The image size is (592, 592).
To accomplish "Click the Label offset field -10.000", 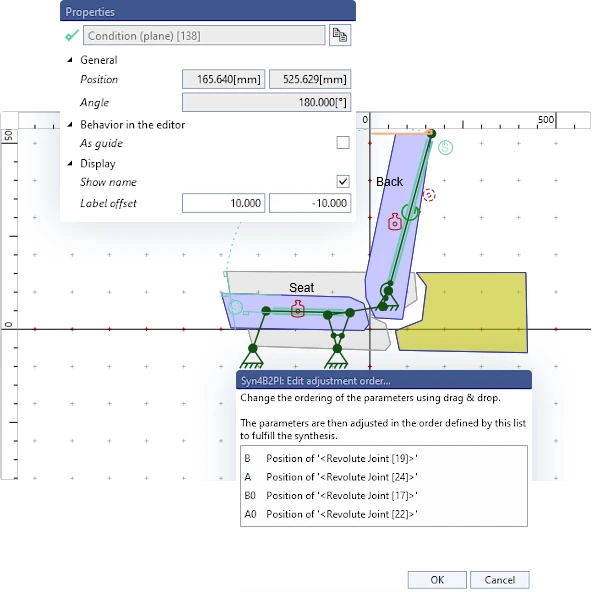I will pyautogui.click(x=310, y=203).
